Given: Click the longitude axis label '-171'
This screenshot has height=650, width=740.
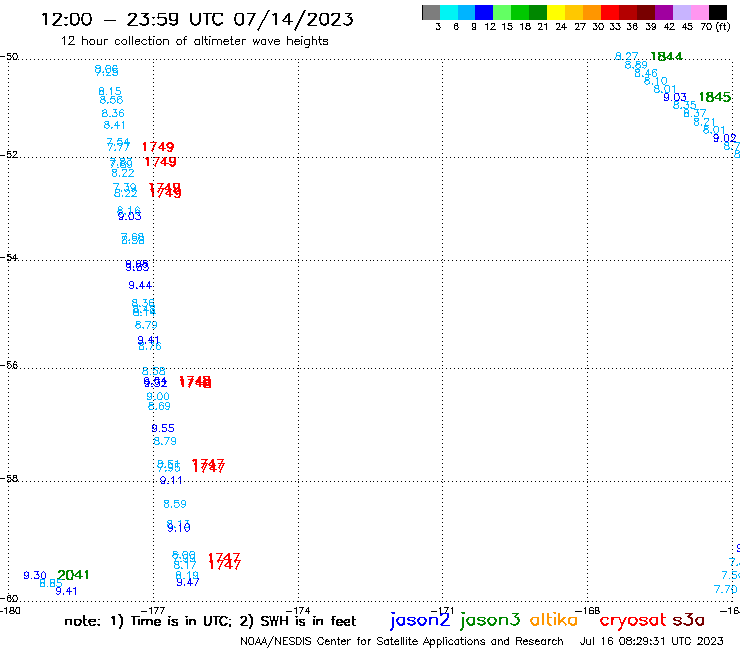Looking at the screenshot, I should coord(443,610).
